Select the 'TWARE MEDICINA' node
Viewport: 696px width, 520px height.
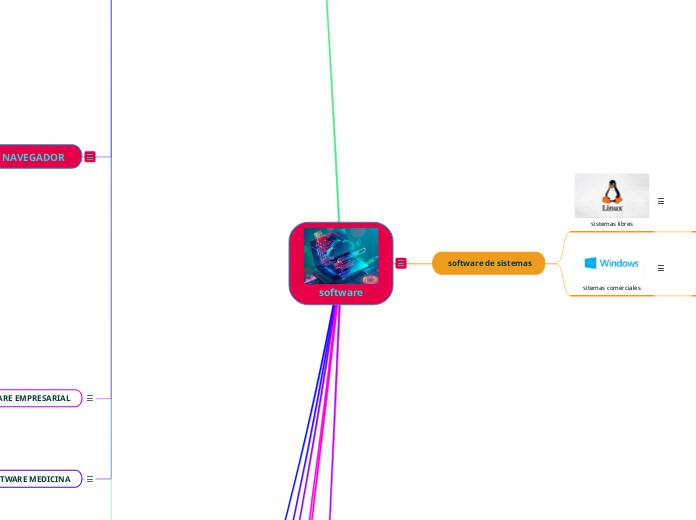click(38, 479)
